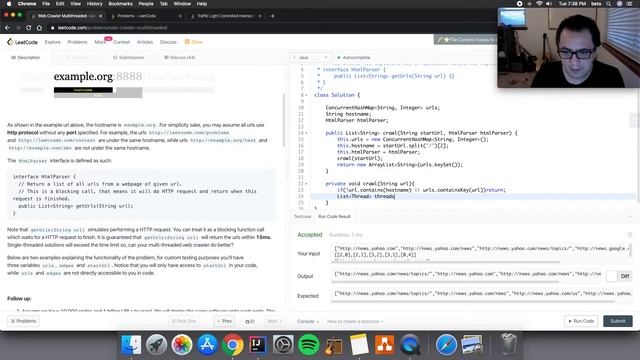Reload the LeetCode page
This screenshot has width=640, height=360.
[x=29, y=28]
